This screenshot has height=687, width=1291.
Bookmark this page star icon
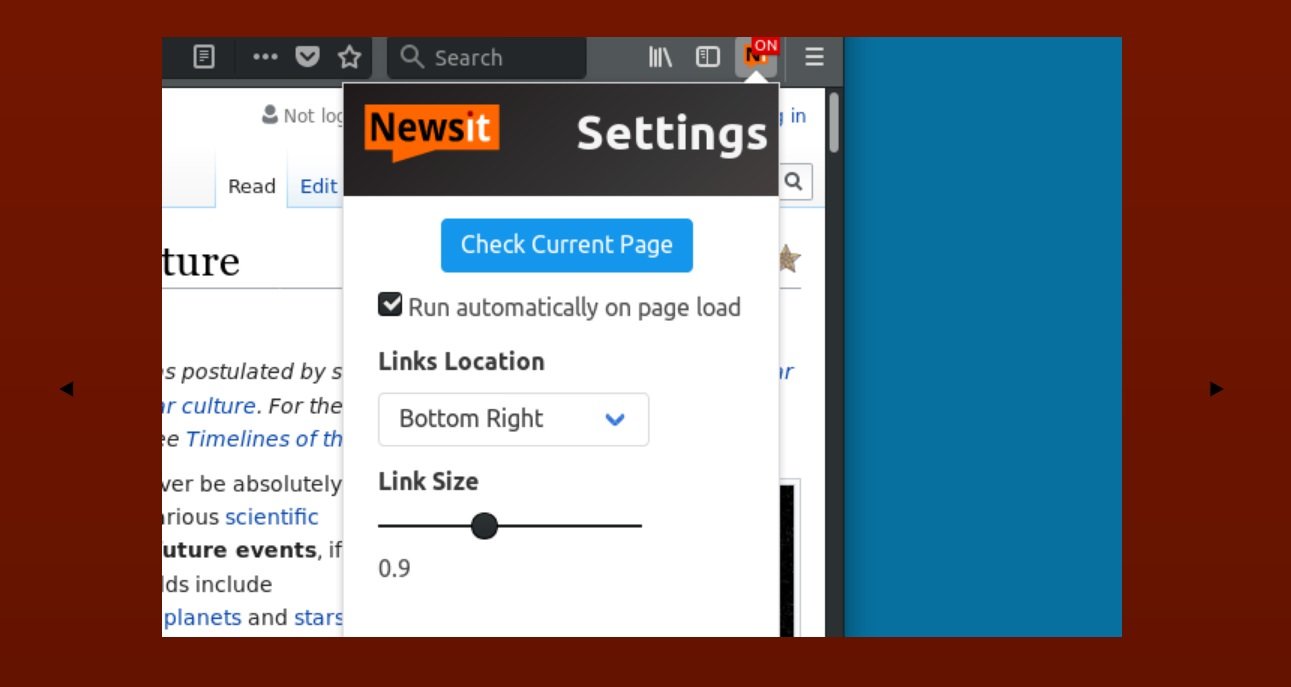pos(349,57)
